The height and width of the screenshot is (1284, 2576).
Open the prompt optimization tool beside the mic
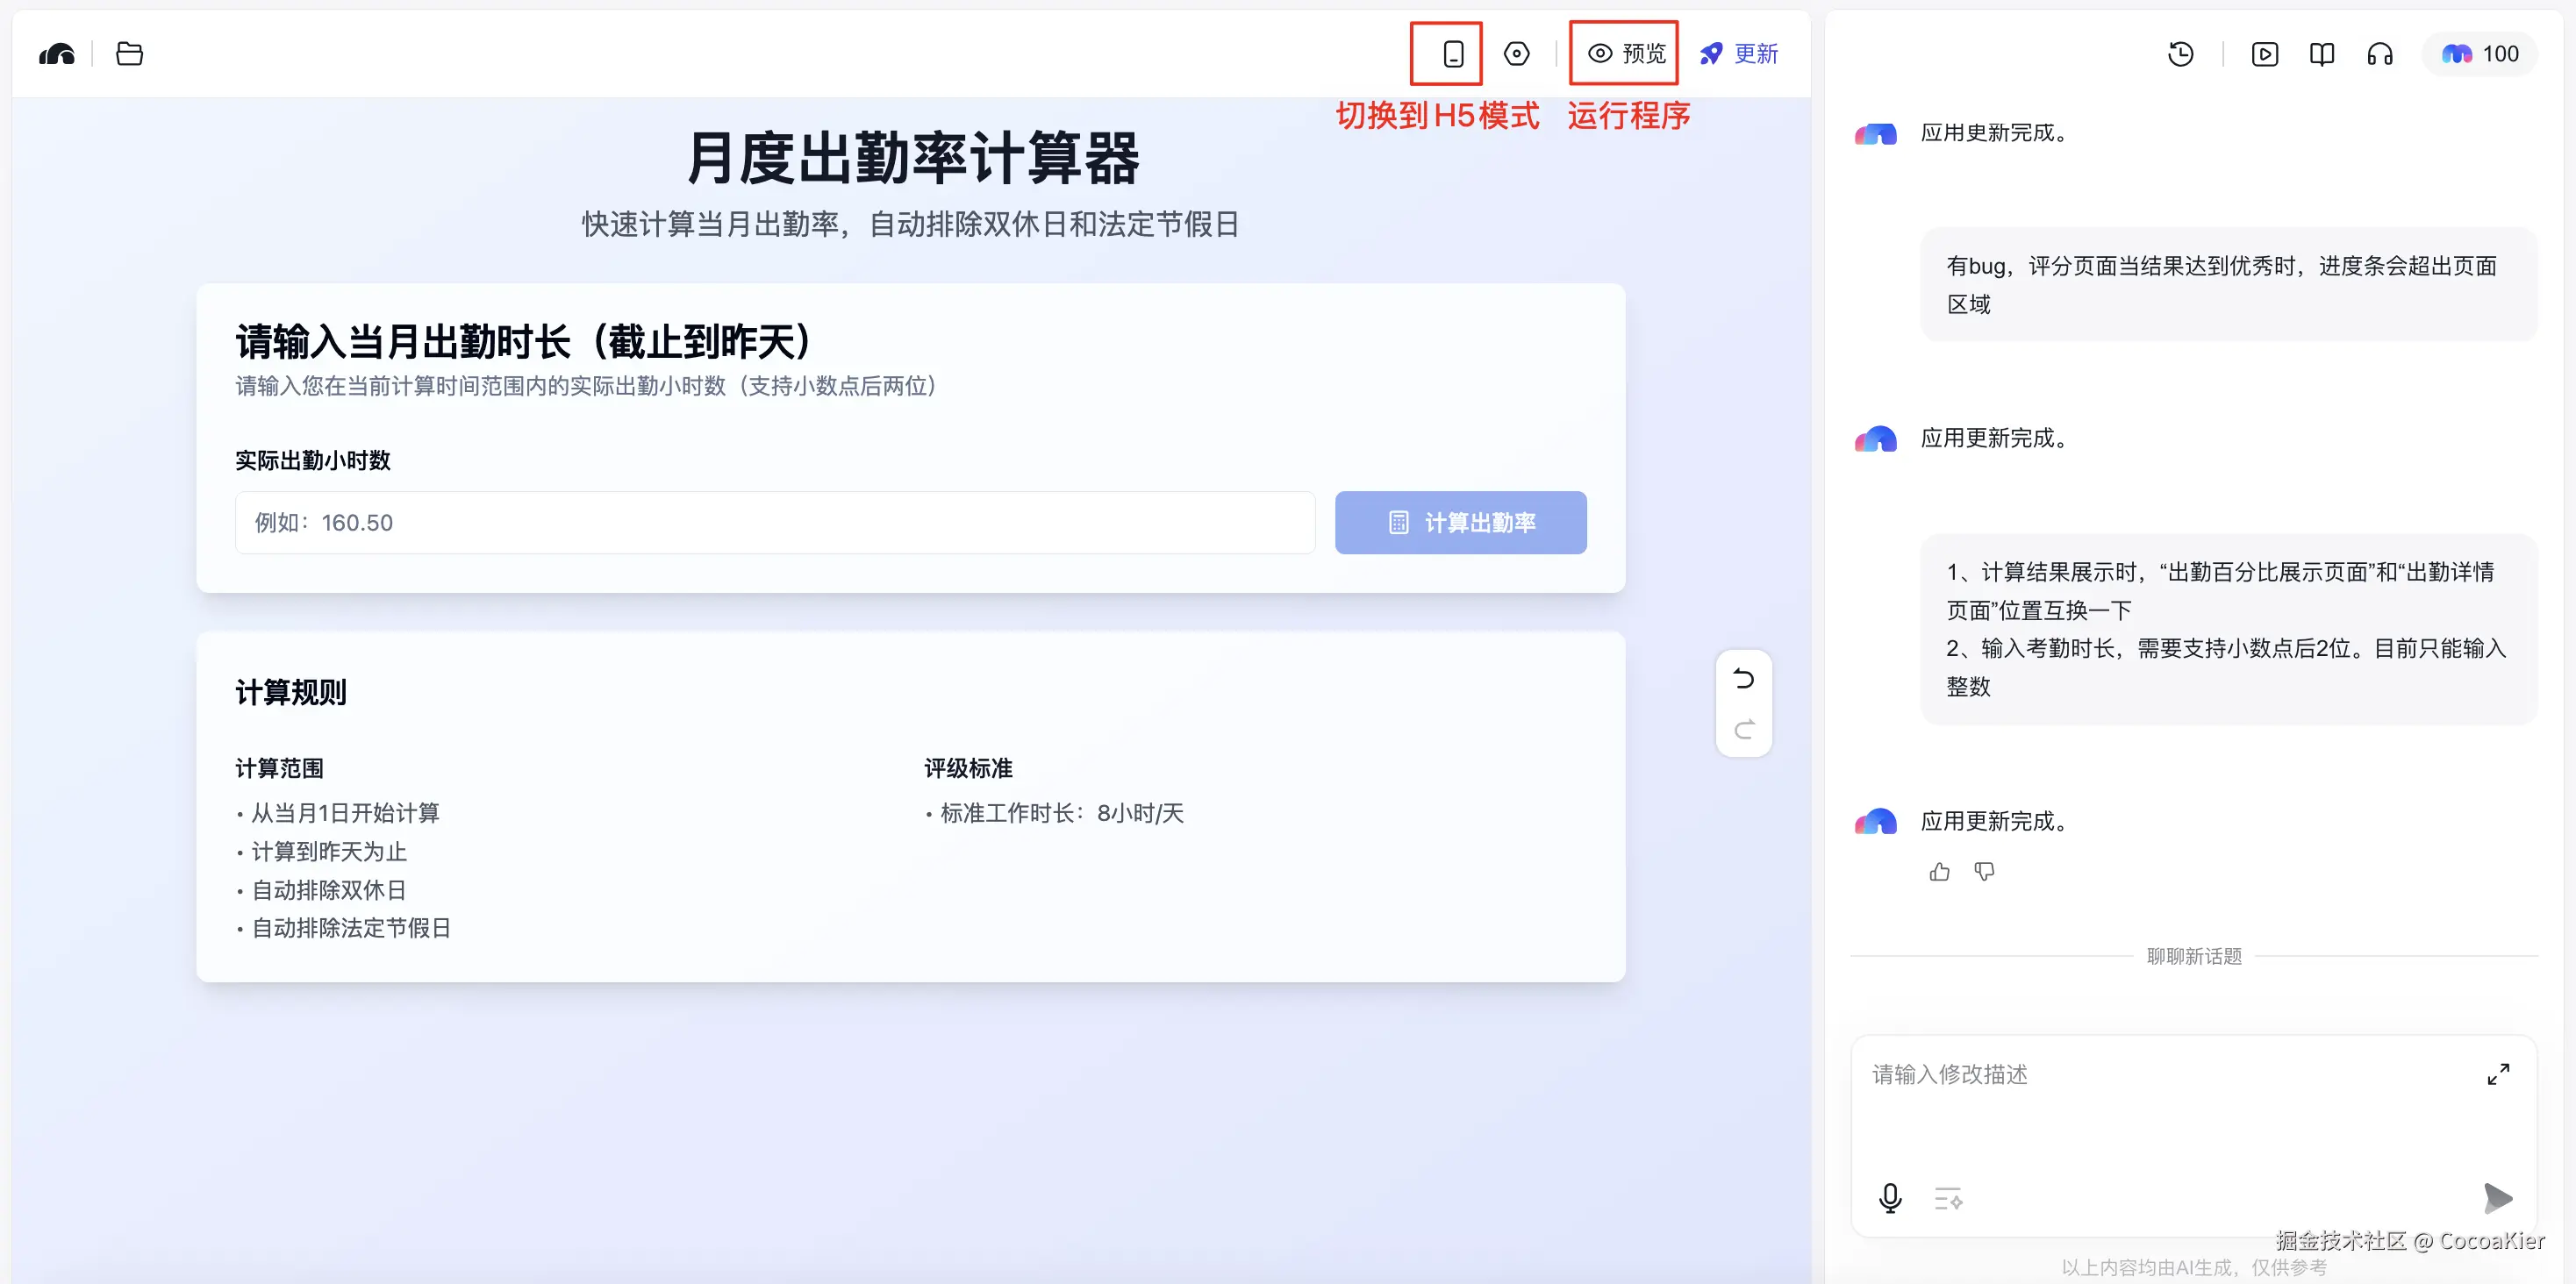click(1946, 1197)
